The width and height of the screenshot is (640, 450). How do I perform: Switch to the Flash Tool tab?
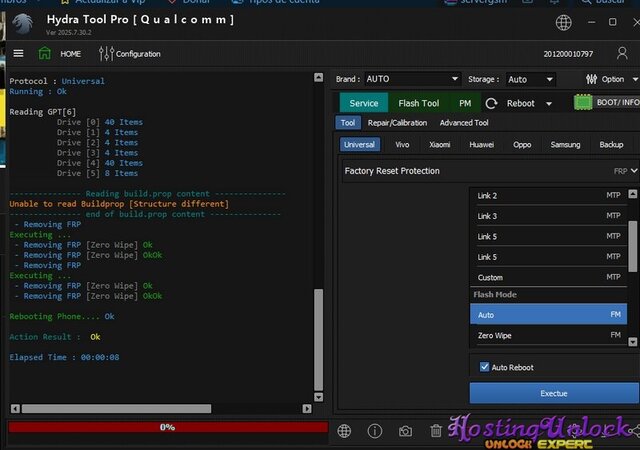pyautogui.click(x=418, y=103)
